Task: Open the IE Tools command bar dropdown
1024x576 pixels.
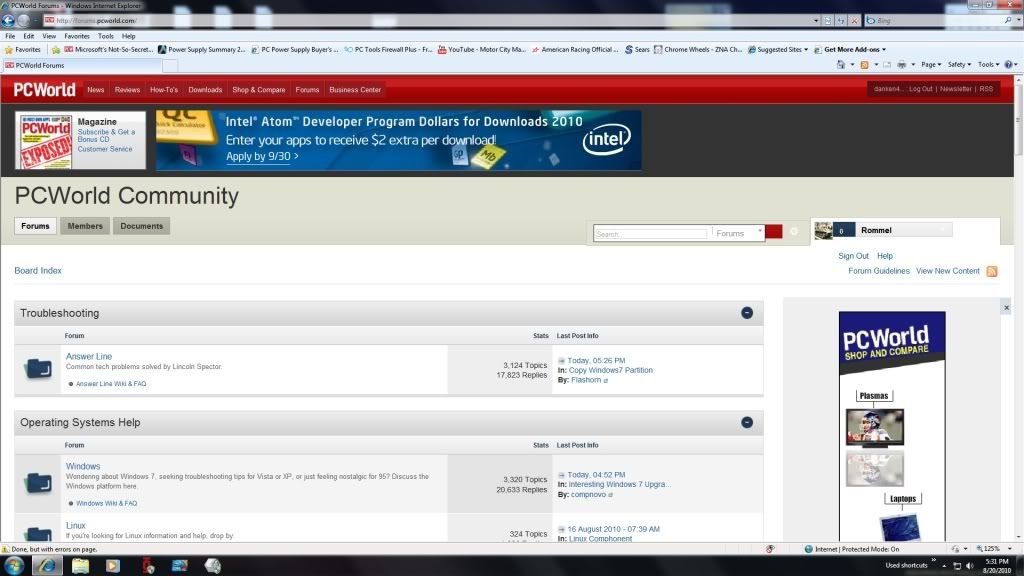Action: [988, 65]
